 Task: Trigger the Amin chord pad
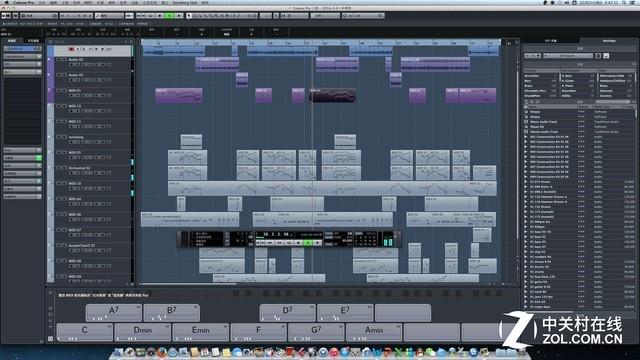click(x=374, y=332)
